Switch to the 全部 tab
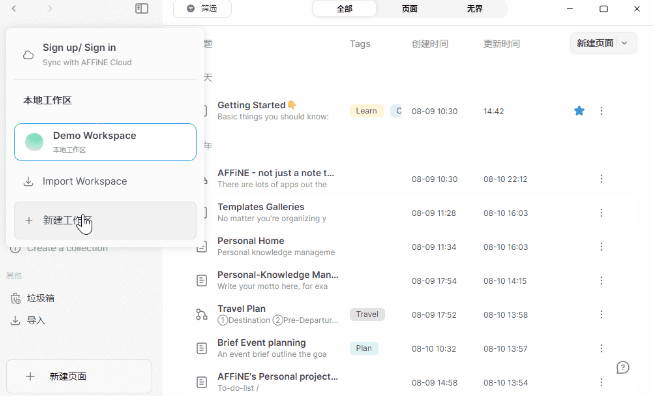 [345, 9]
